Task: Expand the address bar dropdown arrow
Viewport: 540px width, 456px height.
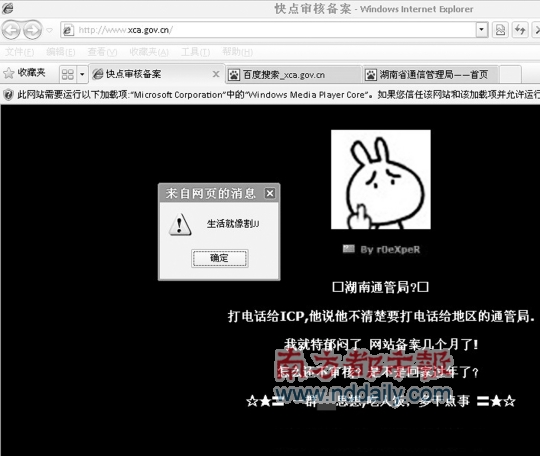Action: (482, 30)
